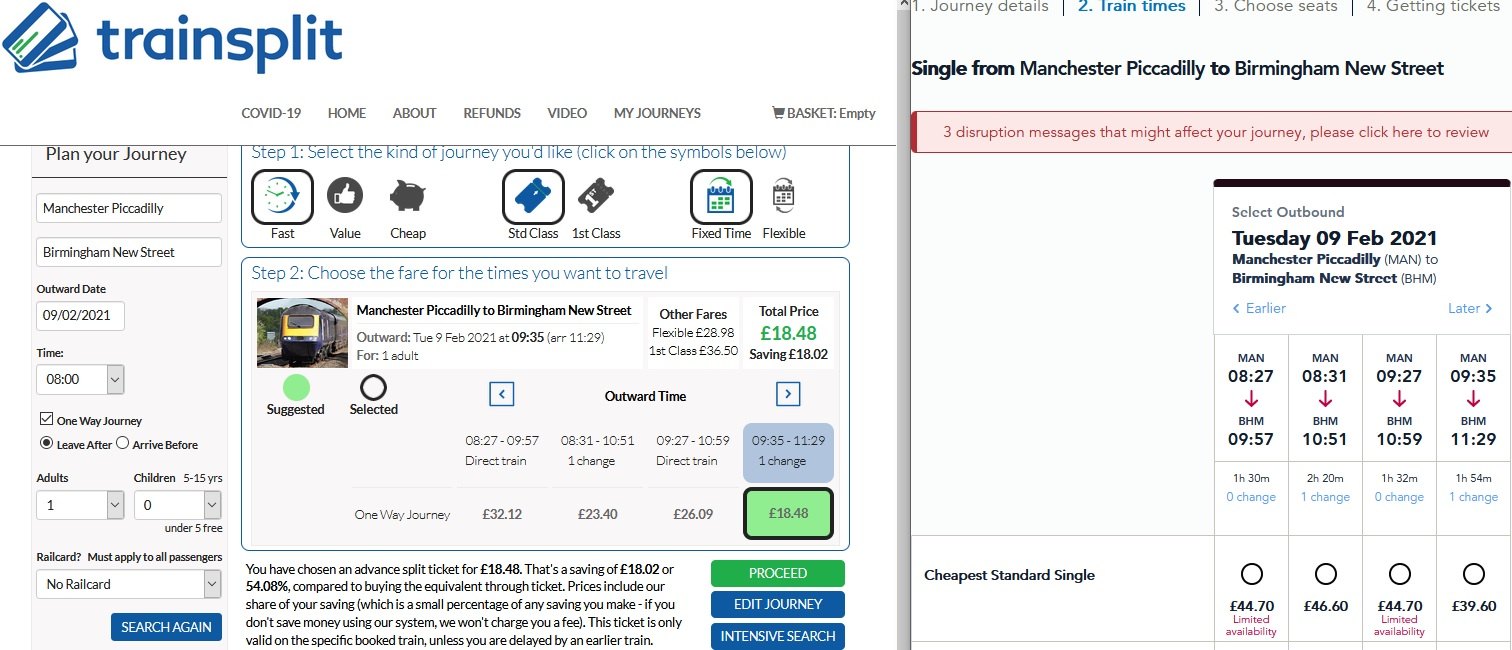Screen dimensions: 1512x650
Task: Open the VIDEO menu item
Action: point(567,113)
